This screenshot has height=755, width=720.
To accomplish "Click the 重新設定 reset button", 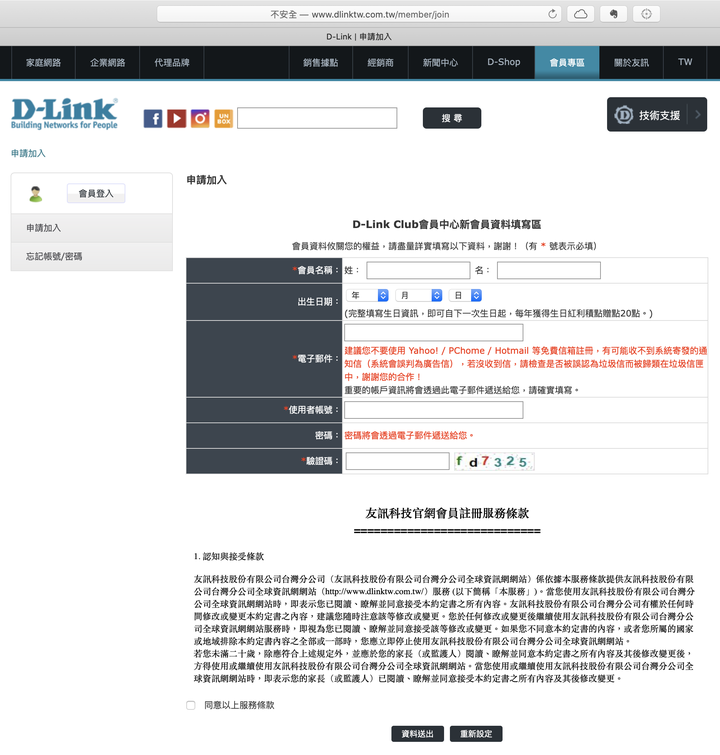I will pos(476,734).
